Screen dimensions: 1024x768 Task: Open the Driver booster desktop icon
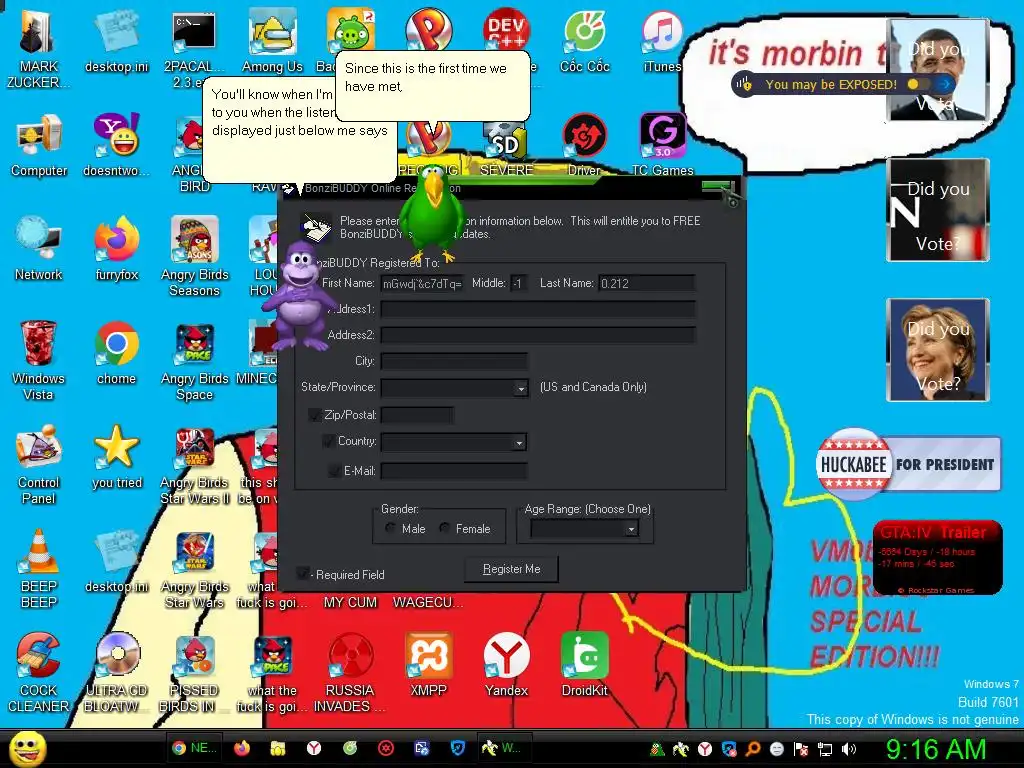[x=584, y=146]
